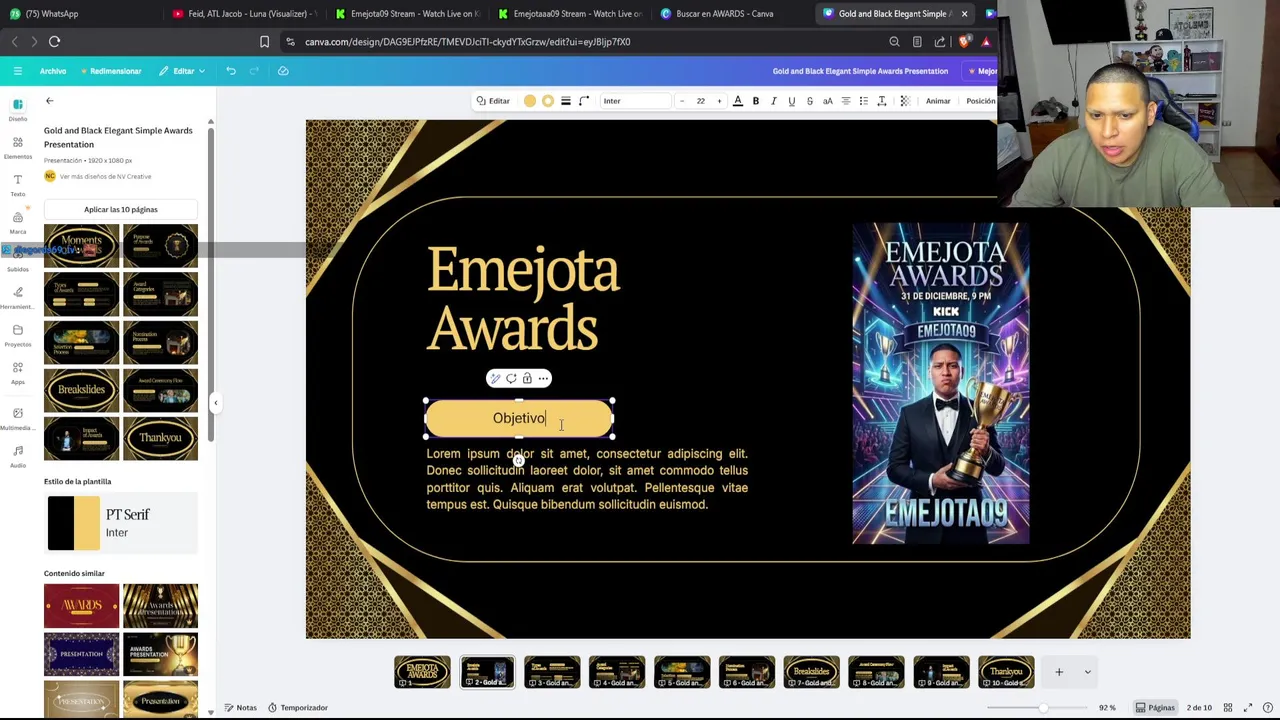The height and width of the screenshot is (720, 1280).
Task: Select the Breakslides template thumbnail
Action: [x=81, y=390]
